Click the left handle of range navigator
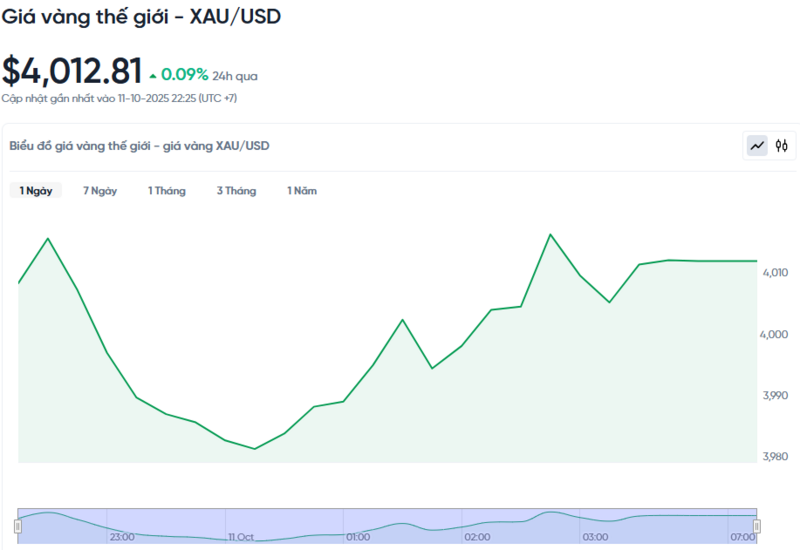 (x=18, y=526)
